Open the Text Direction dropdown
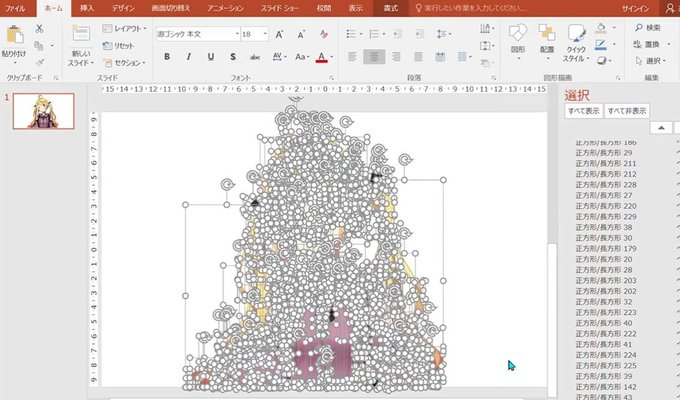Screen dimensions: 680x400 (x=487, y=29)
